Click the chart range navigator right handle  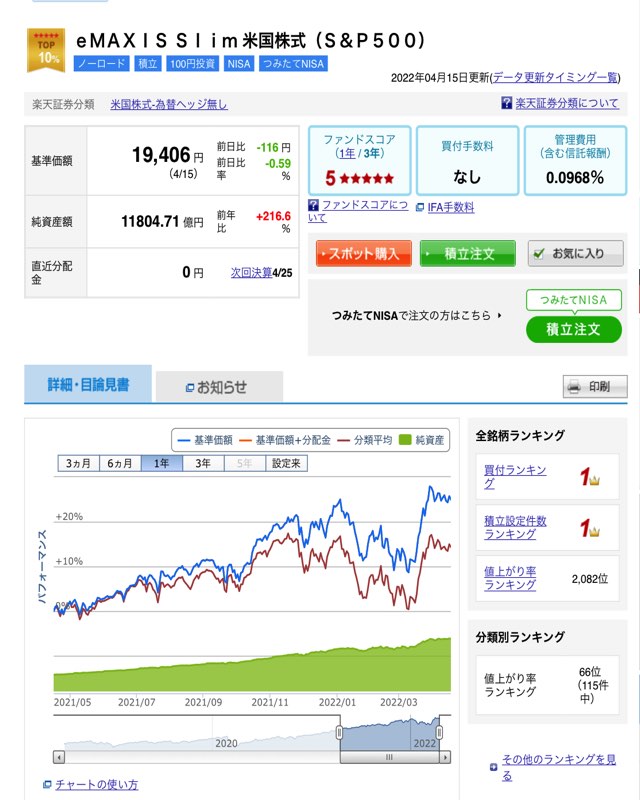439,735
